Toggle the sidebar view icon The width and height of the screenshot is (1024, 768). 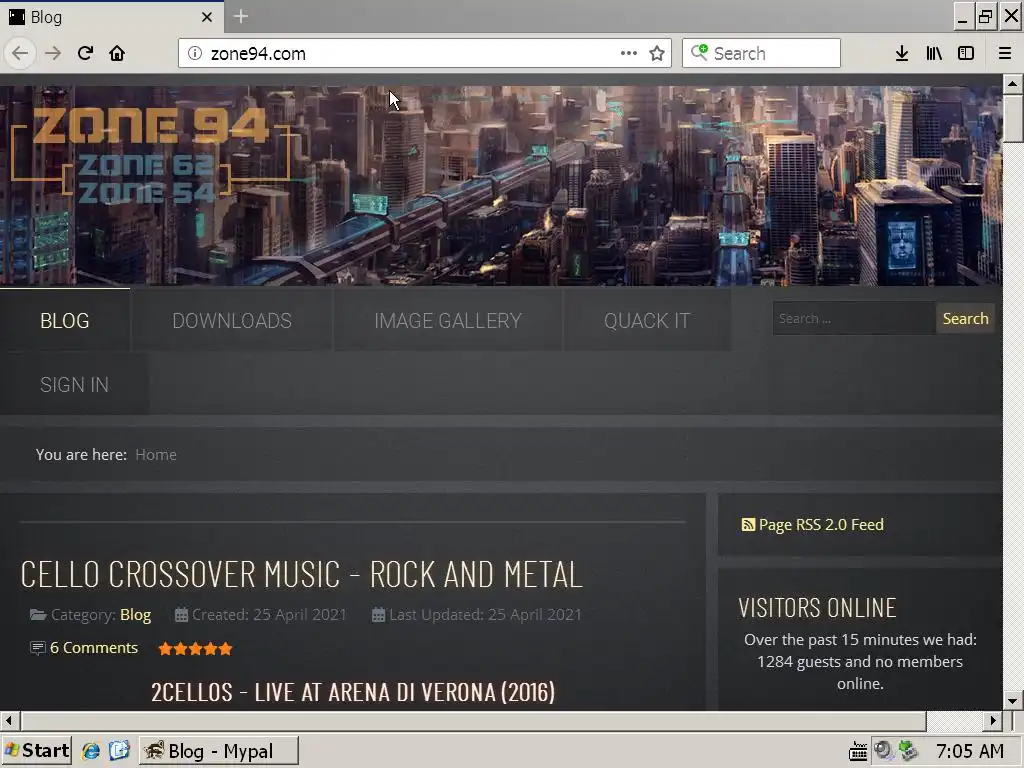pyautogui.click(x=966, y=54)
